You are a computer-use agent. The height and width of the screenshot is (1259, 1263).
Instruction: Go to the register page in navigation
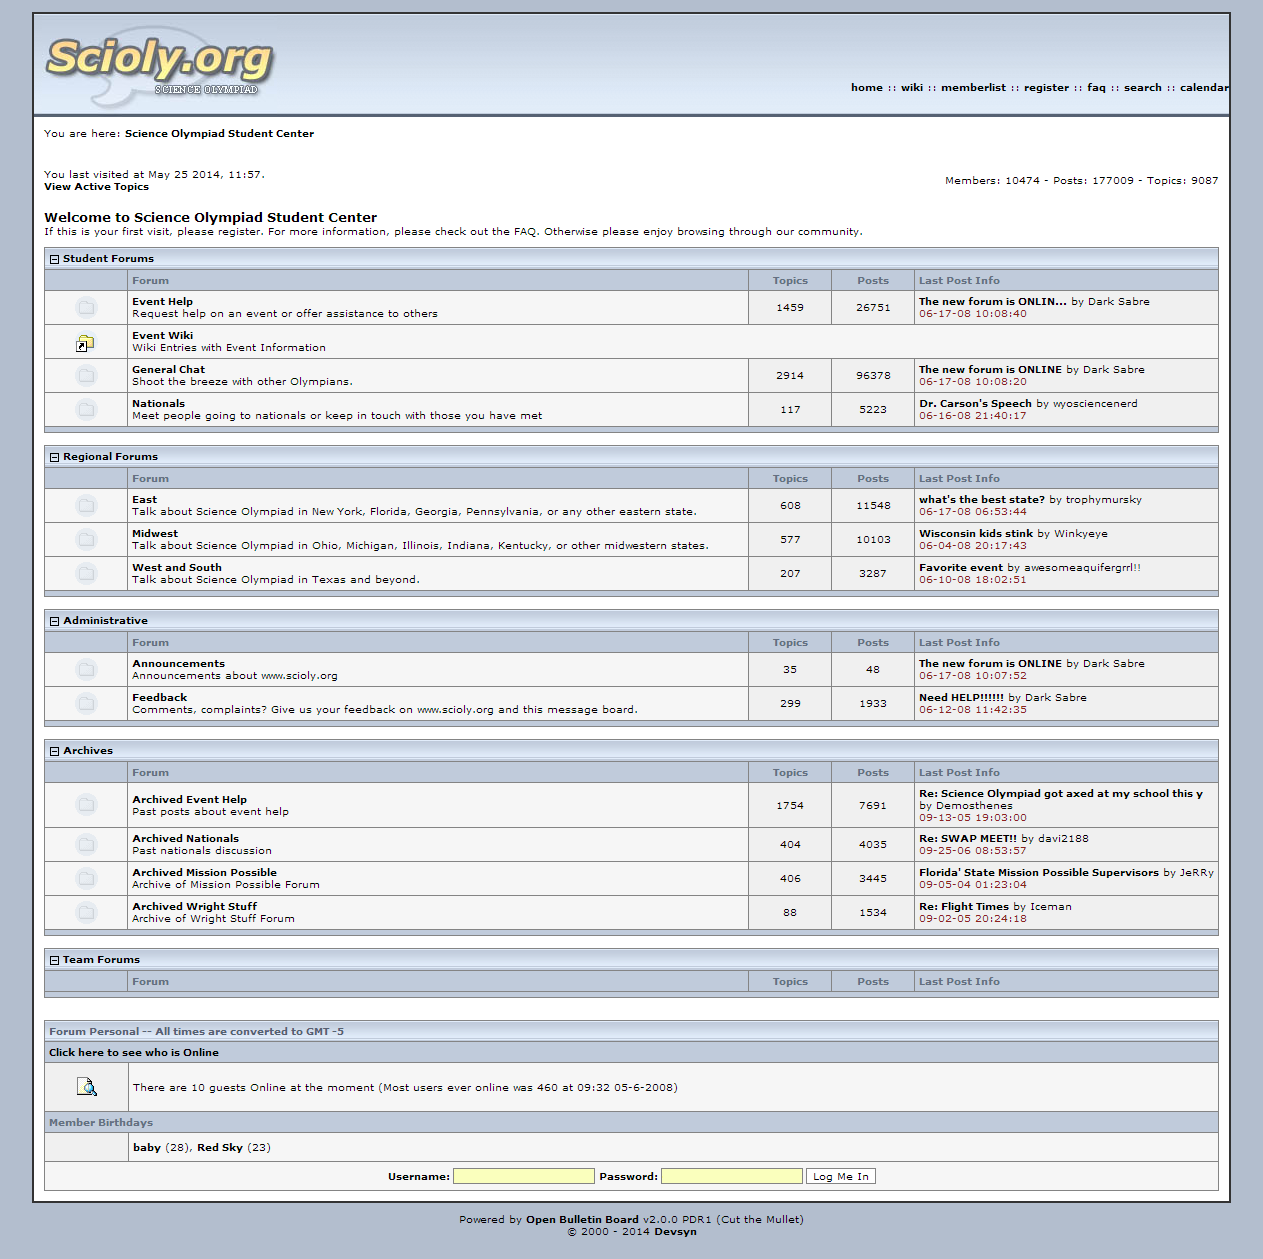(1046, 88)
